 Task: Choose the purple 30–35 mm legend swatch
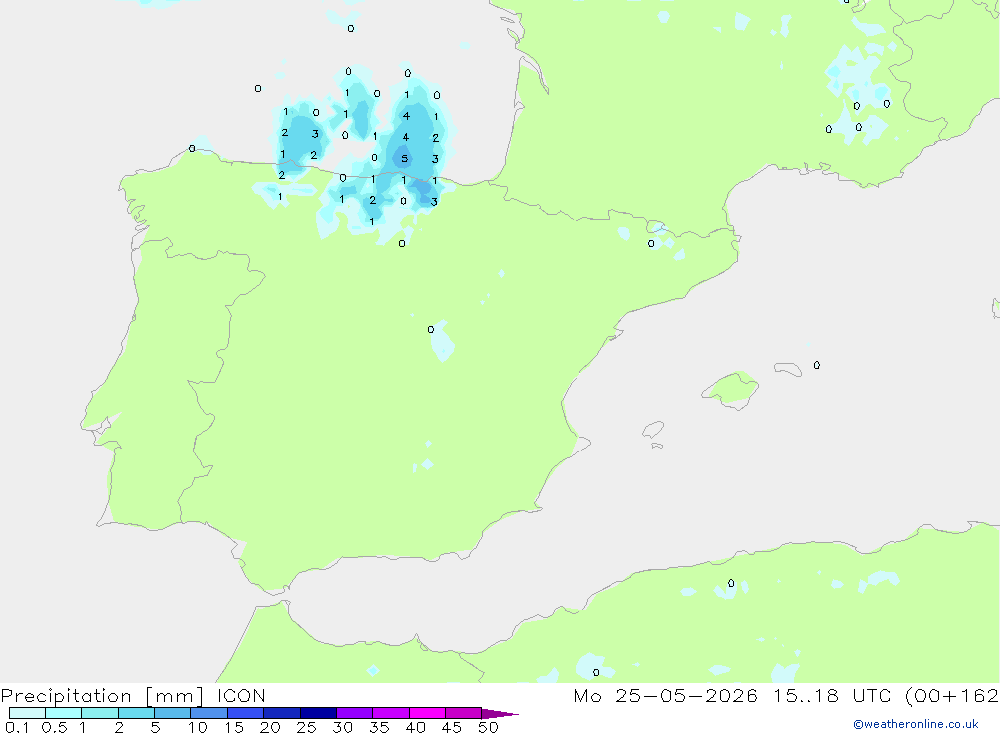(355, 713)
